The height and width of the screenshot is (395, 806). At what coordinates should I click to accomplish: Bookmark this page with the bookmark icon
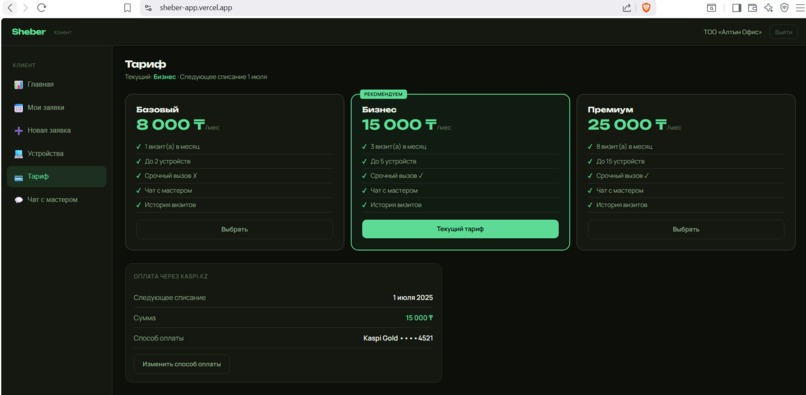127,8
